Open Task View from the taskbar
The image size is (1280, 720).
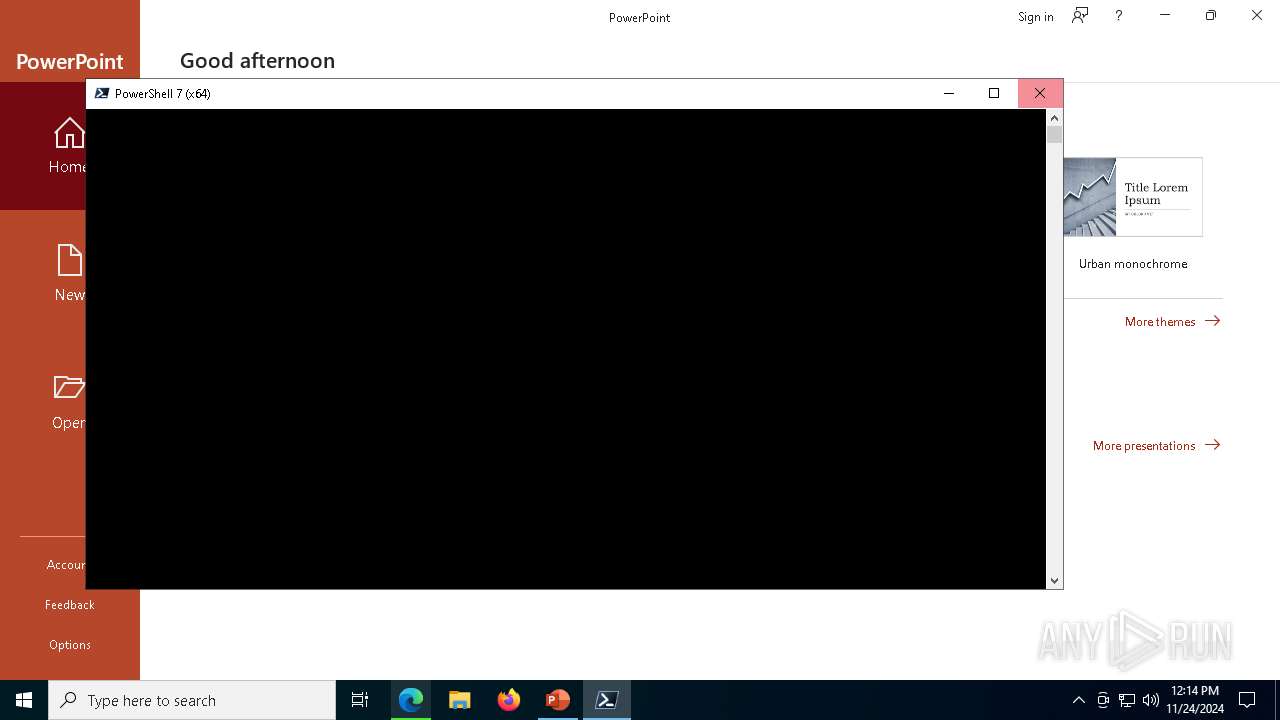coord(360,700)
